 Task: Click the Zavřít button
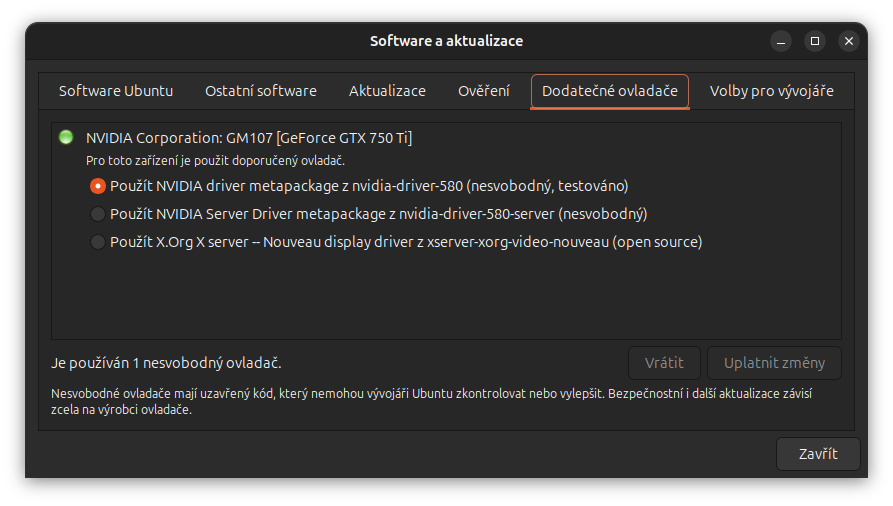(818, 453)
